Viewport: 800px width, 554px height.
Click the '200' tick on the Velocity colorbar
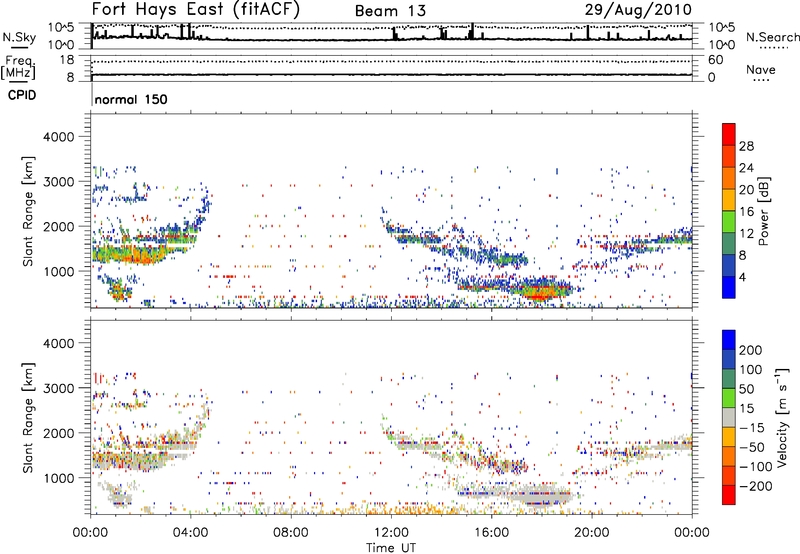click(751, 350)
